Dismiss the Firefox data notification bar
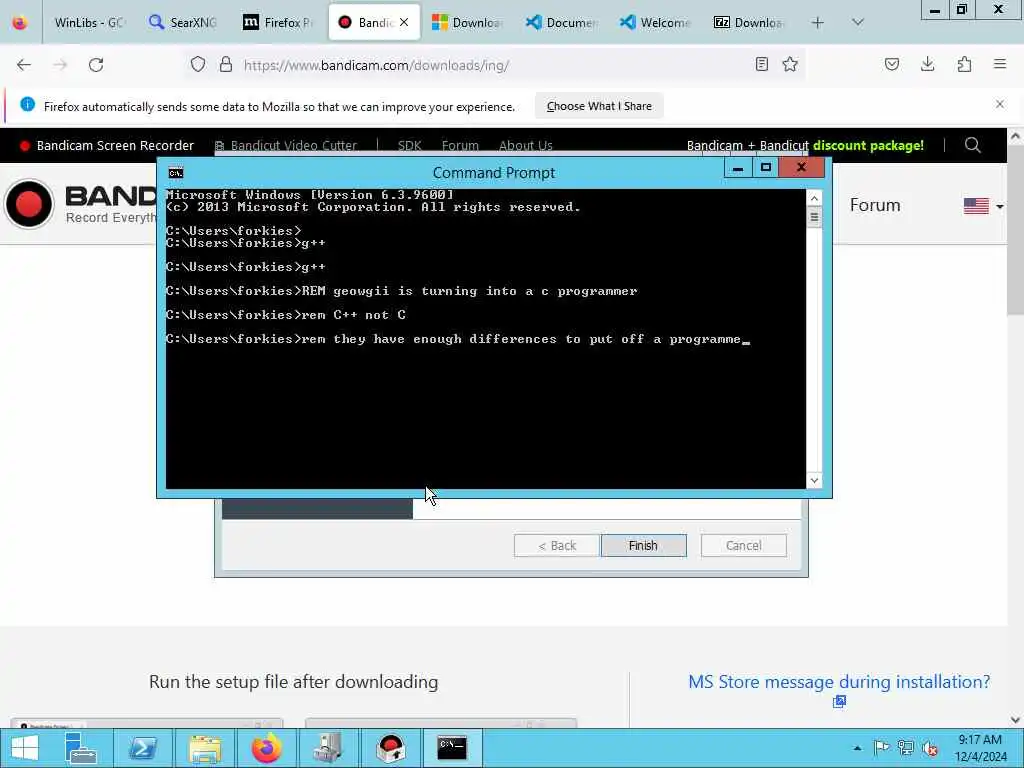Viewport: 1024px width, 768px height. click(x=1000, y=104)
